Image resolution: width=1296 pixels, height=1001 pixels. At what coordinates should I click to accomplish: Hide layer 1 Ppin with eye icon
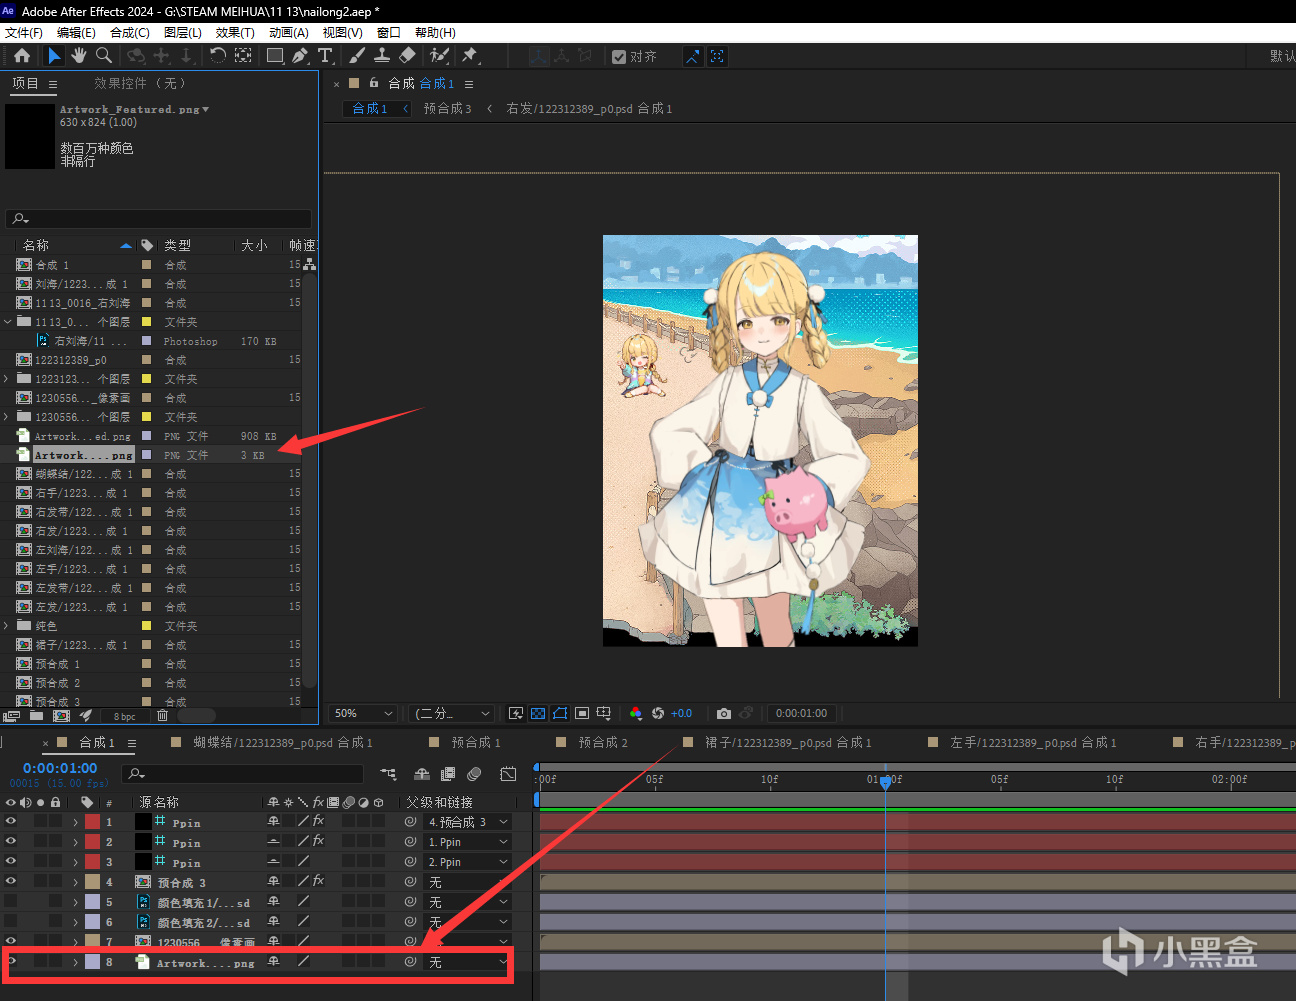click(x=11, y=821)
